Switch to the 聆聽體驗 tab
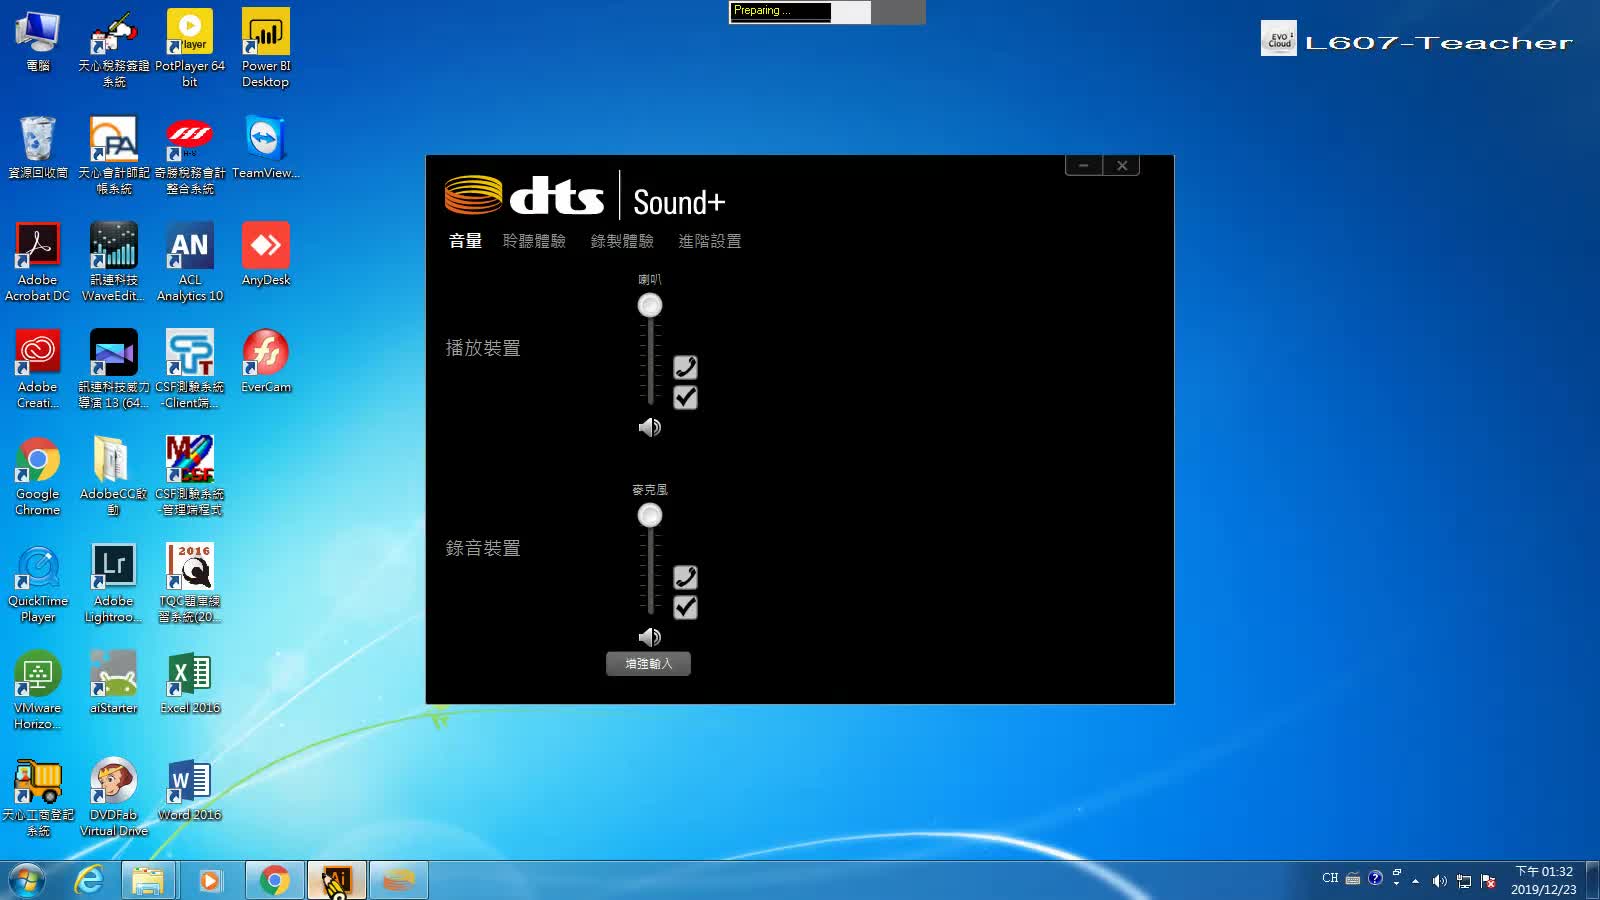The image size is (1600, 900). [x=534, y=241]
